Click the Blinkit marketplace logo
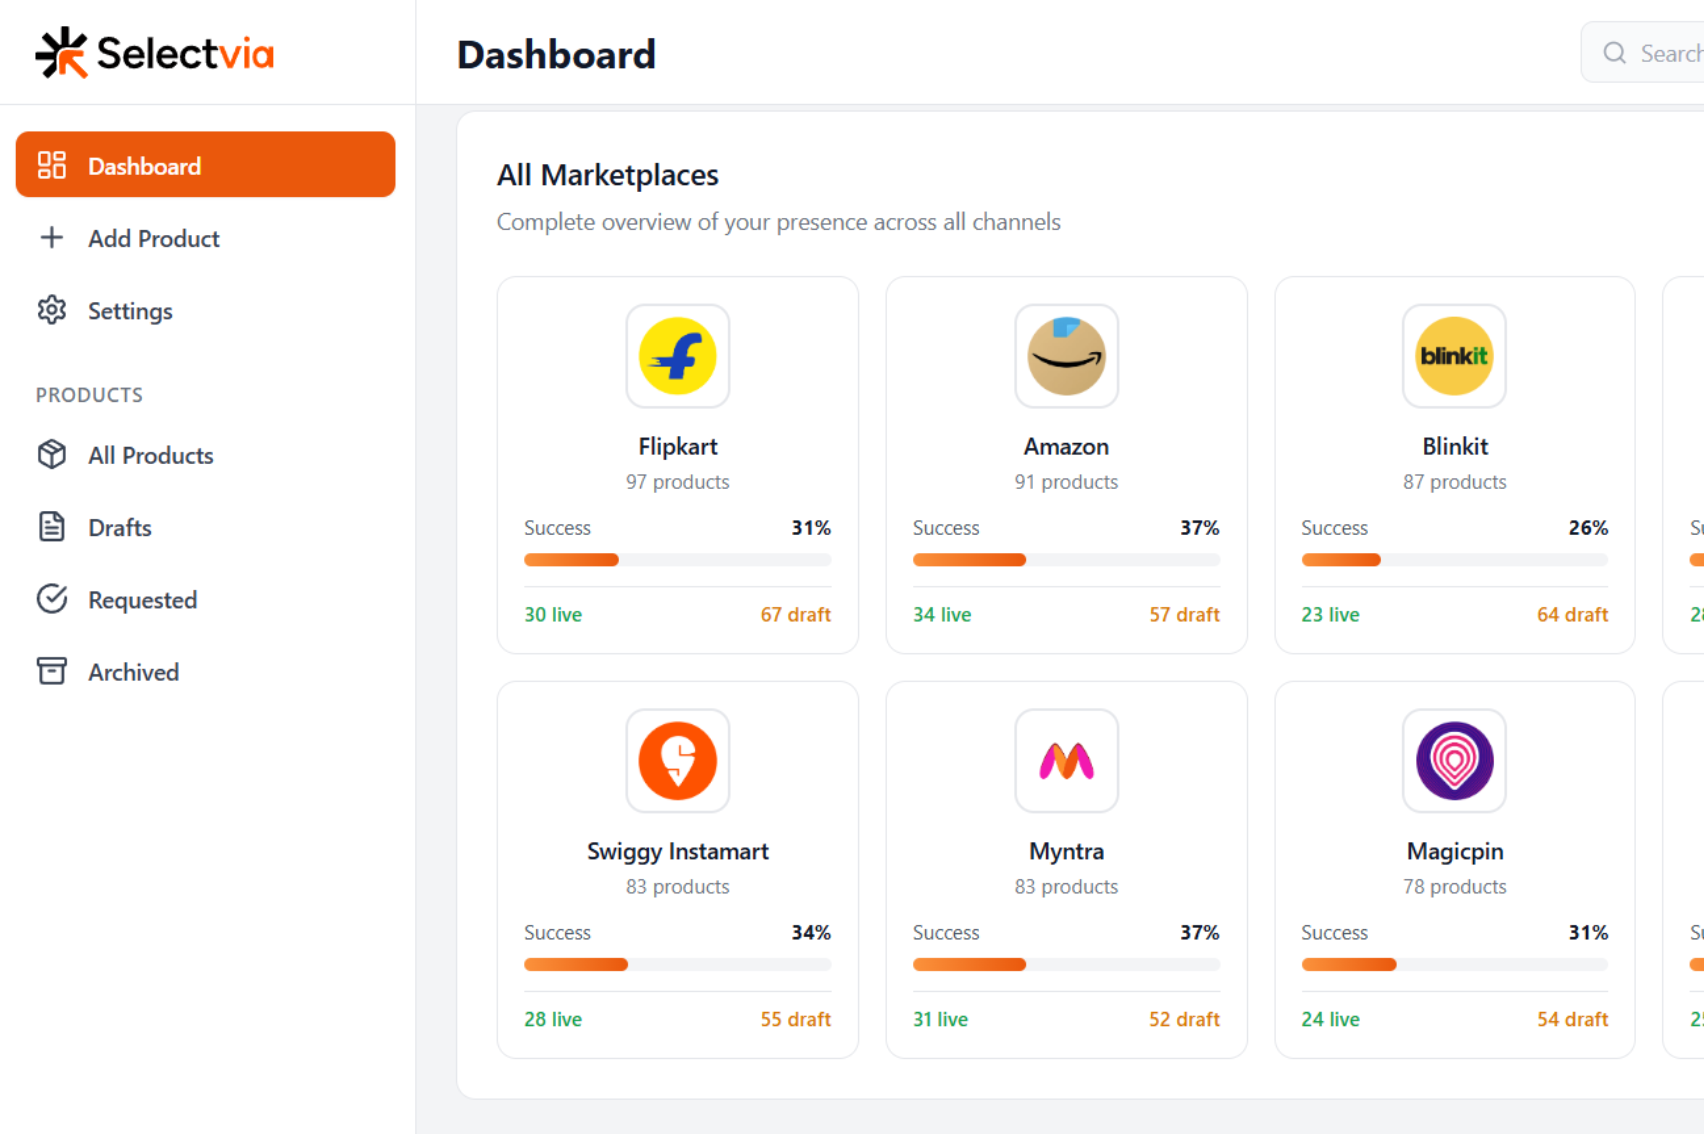This screenshot has width=1704, height=1134. [x=1454, y=356]
